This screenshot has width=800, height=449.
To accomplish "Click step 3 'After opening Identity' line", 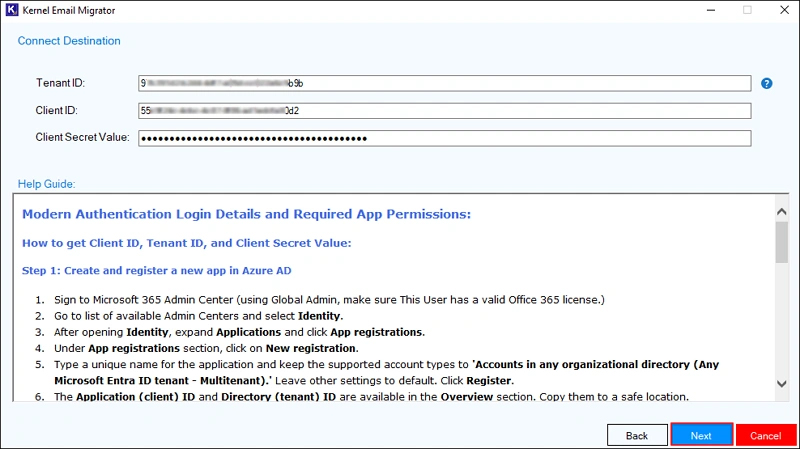I will click(x=239, y=332).
